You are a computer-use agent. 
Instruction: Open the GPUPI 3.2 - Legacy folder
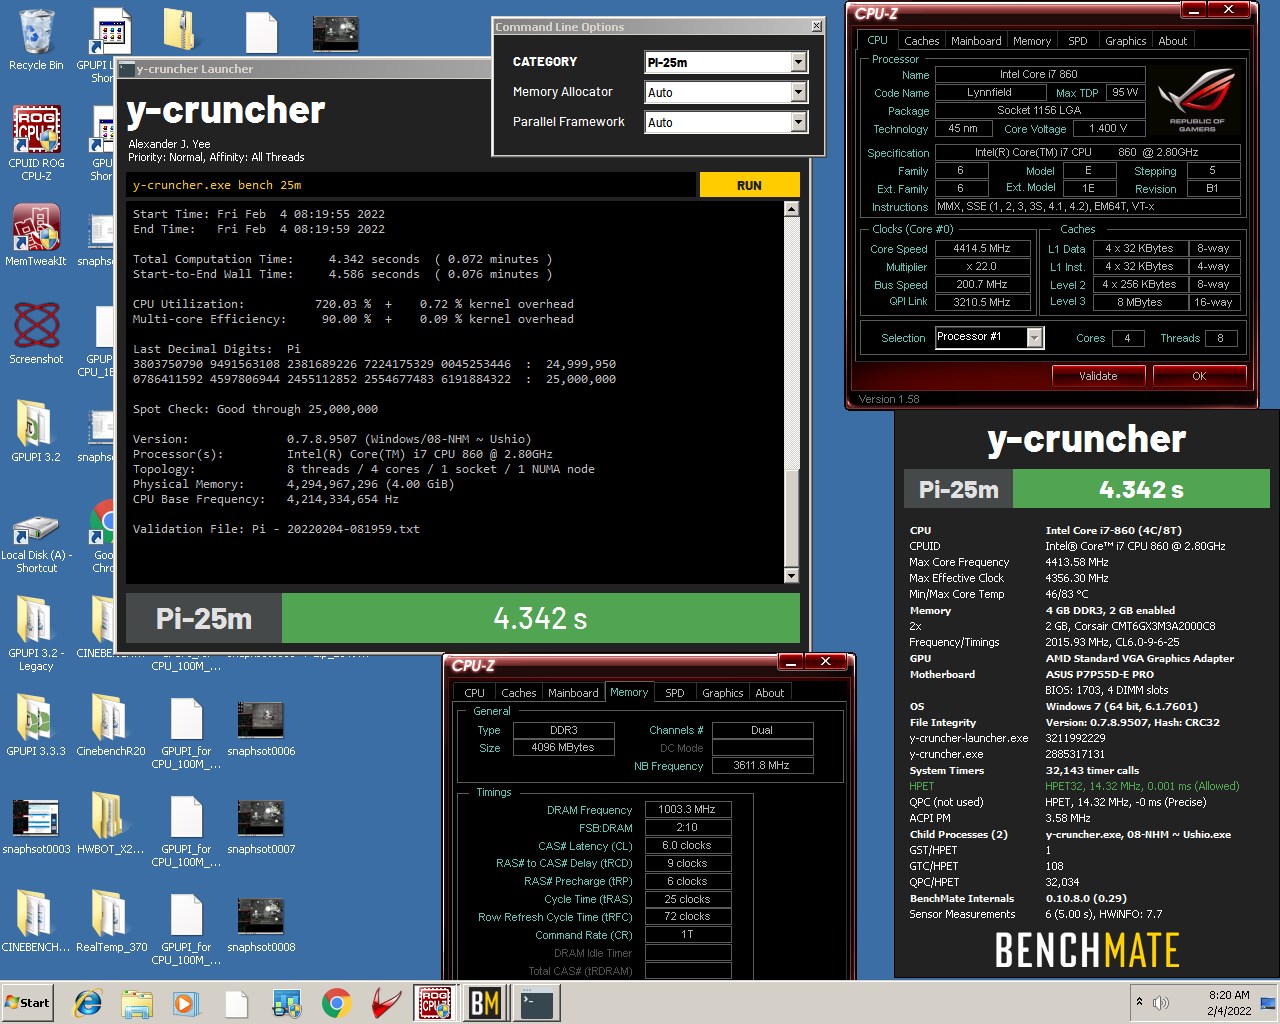(x=36, y=634)
